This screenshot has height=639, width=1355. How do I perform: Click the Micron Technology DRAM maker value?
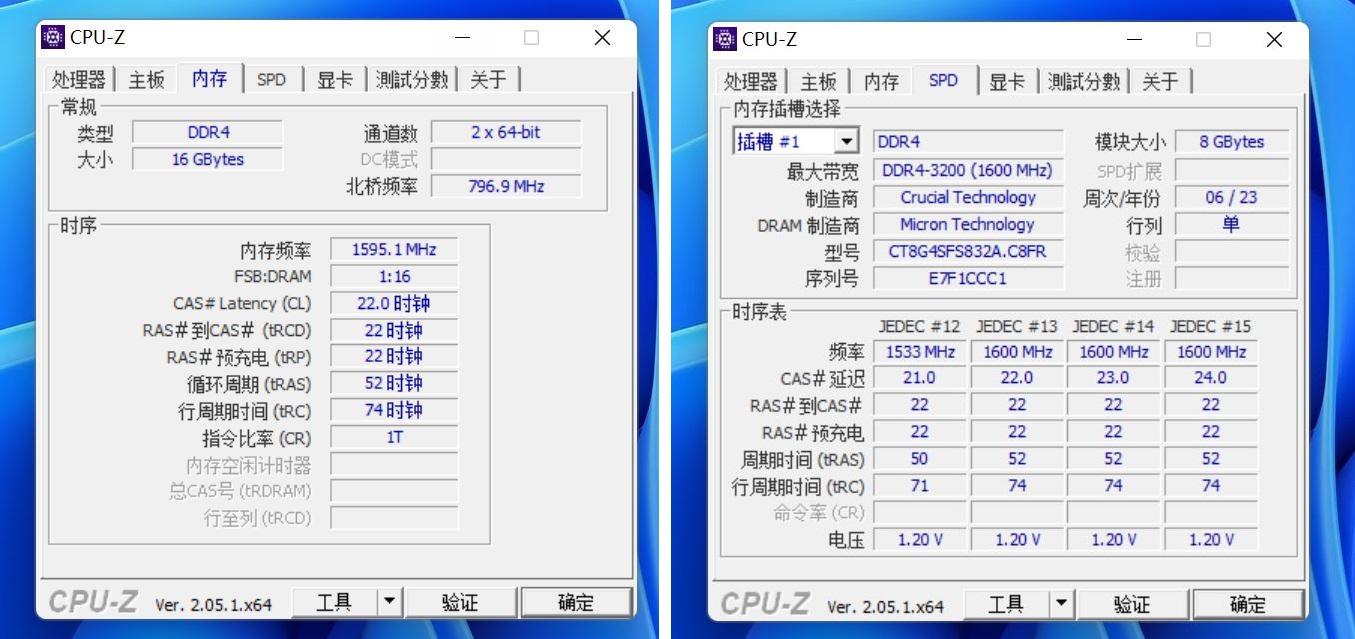tap(967, 224)
